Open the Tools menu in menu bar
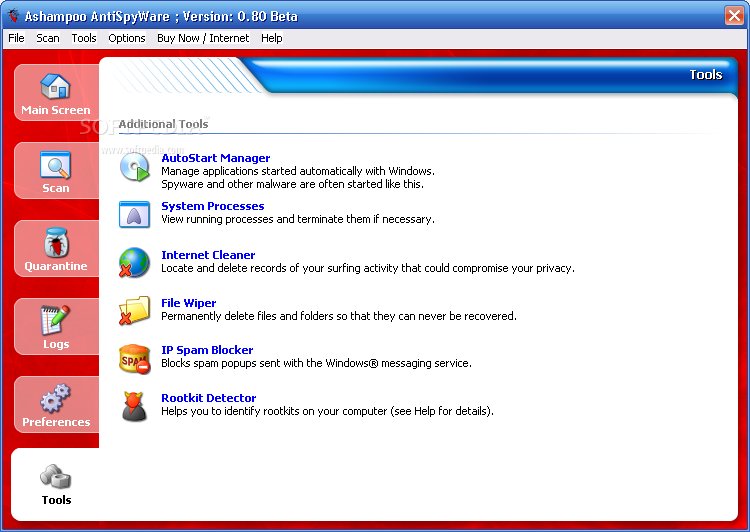 click(84, 38)
